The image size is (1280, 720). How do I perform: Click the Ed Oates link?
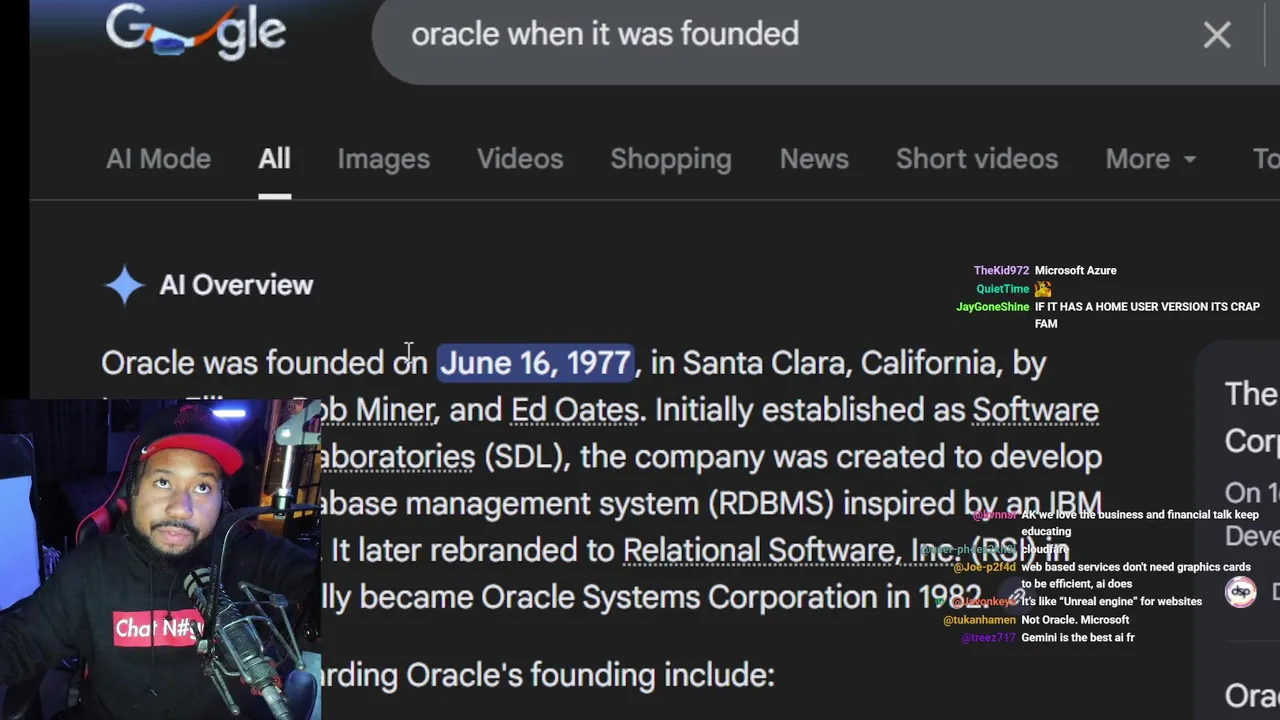click(575, 410)
